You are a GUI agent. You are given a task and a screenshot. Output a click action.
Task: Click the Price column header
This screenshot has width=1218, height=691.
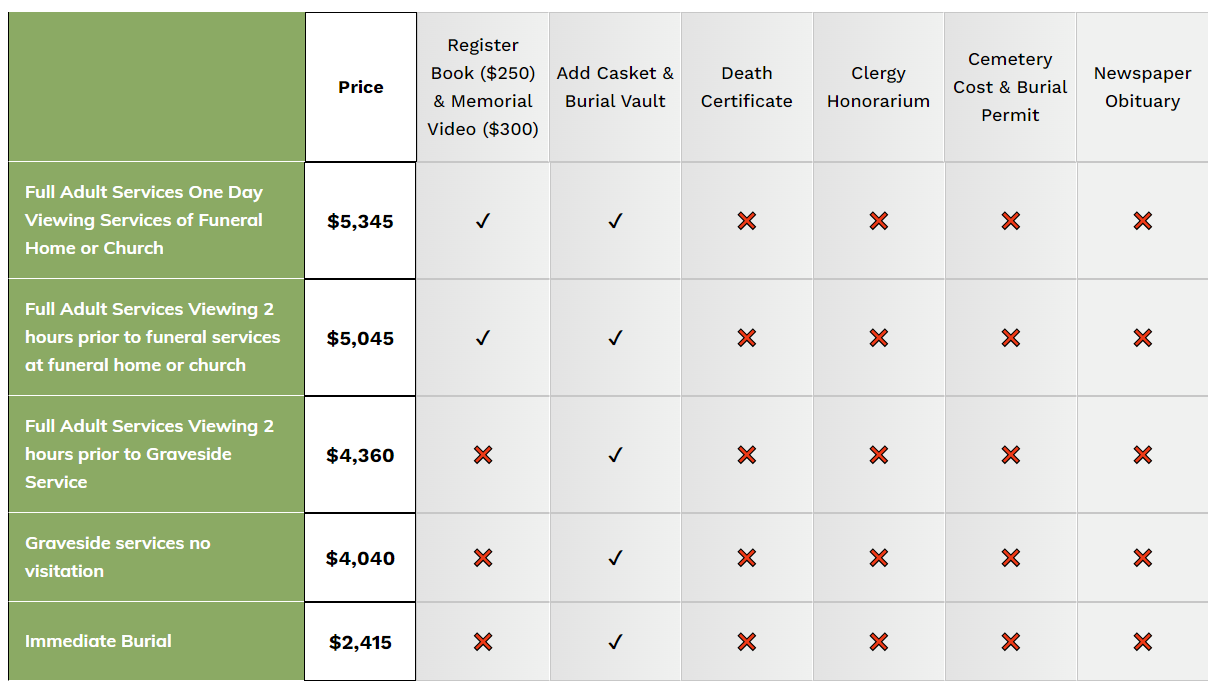(361, 87)
